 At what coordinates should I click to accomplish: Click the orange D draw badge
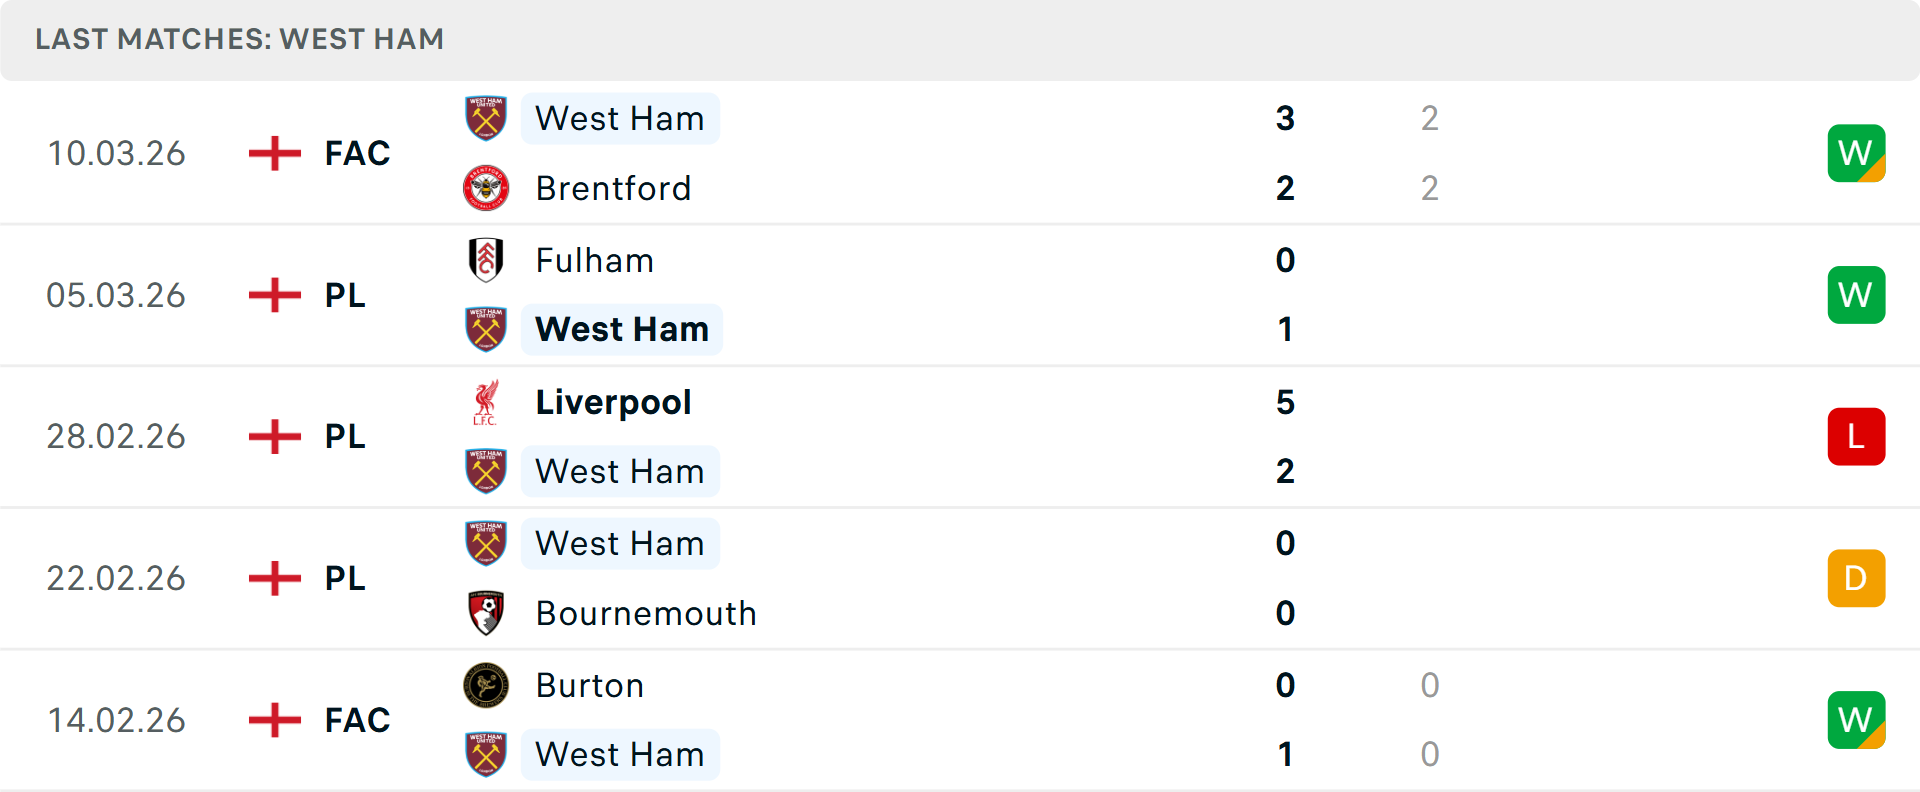1856,578
